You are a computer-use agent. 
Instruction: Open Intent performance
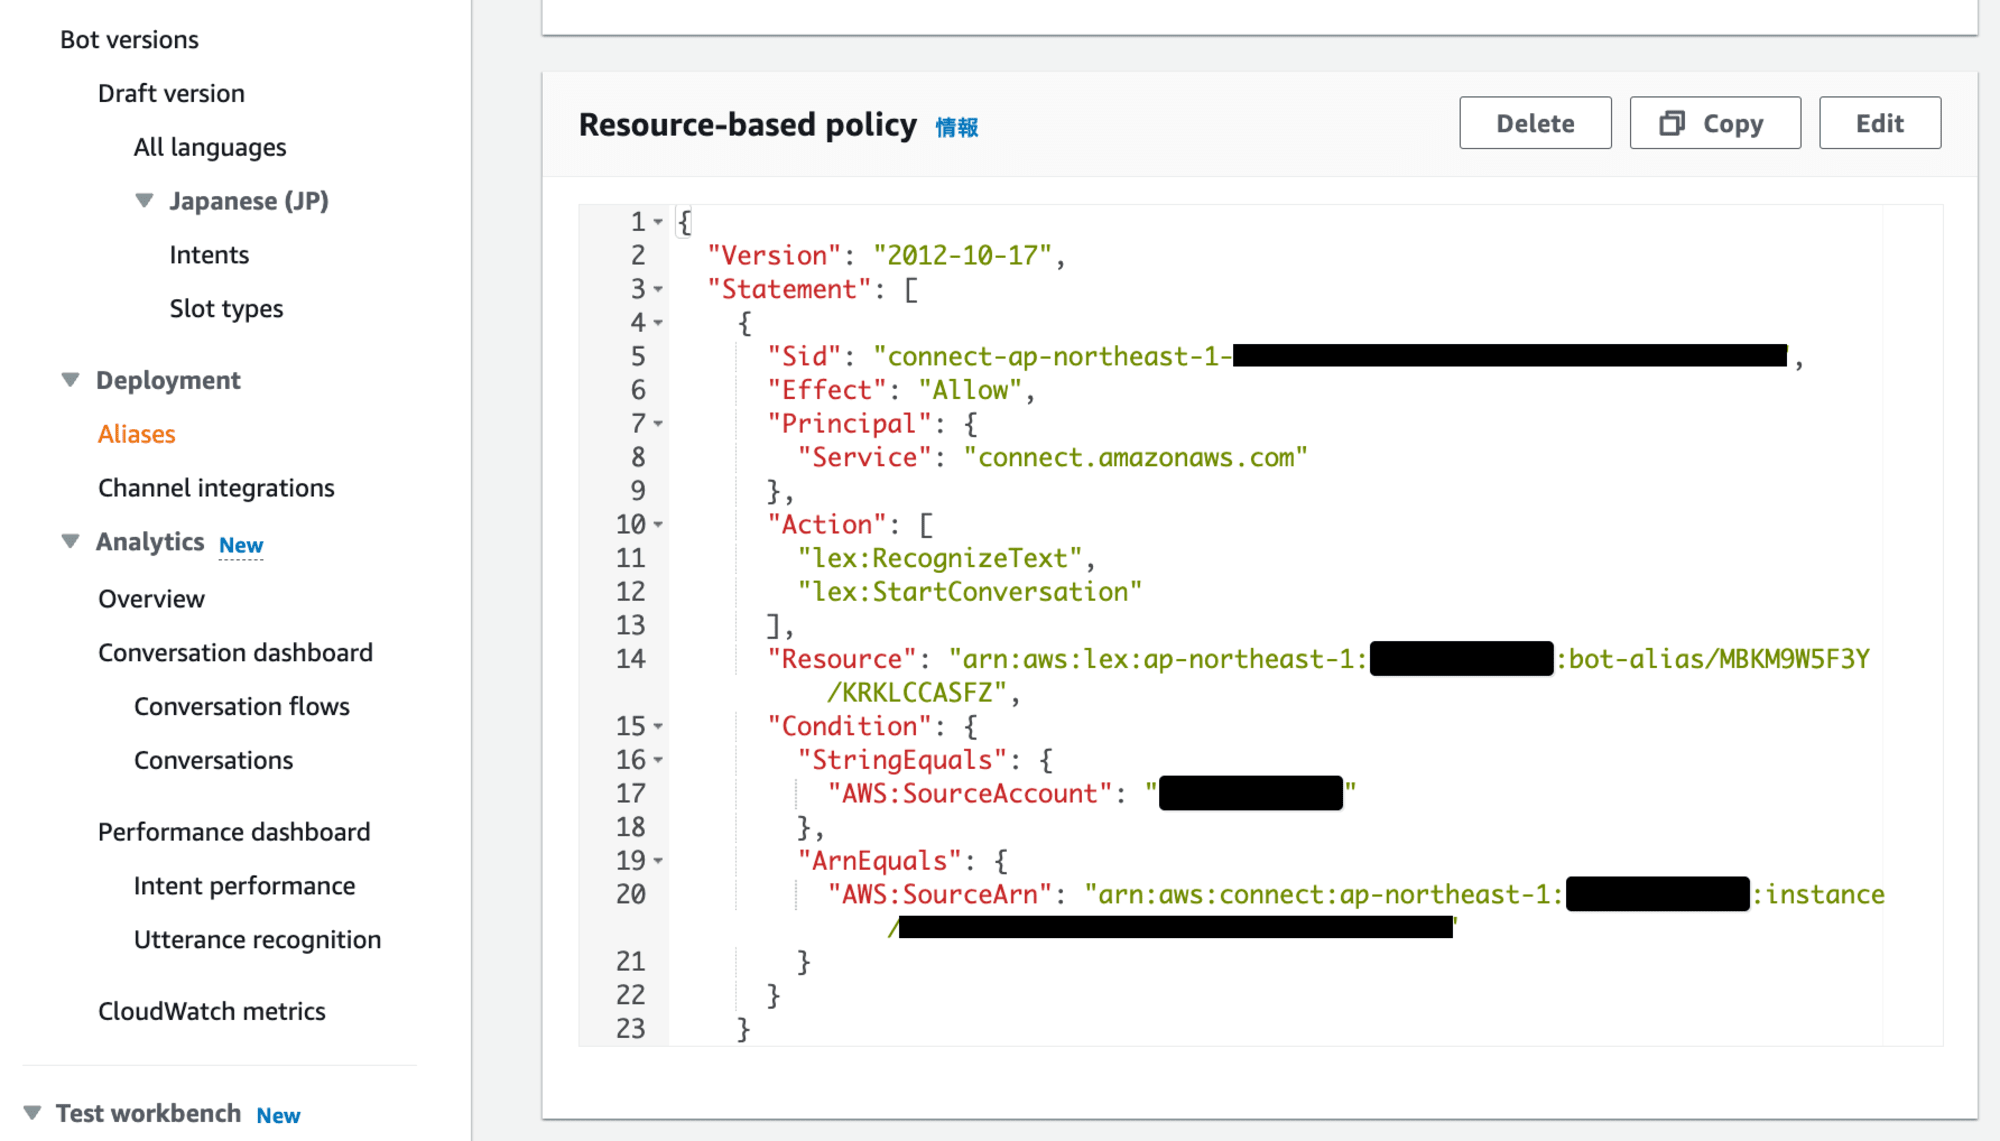click(x=244, y=886)
